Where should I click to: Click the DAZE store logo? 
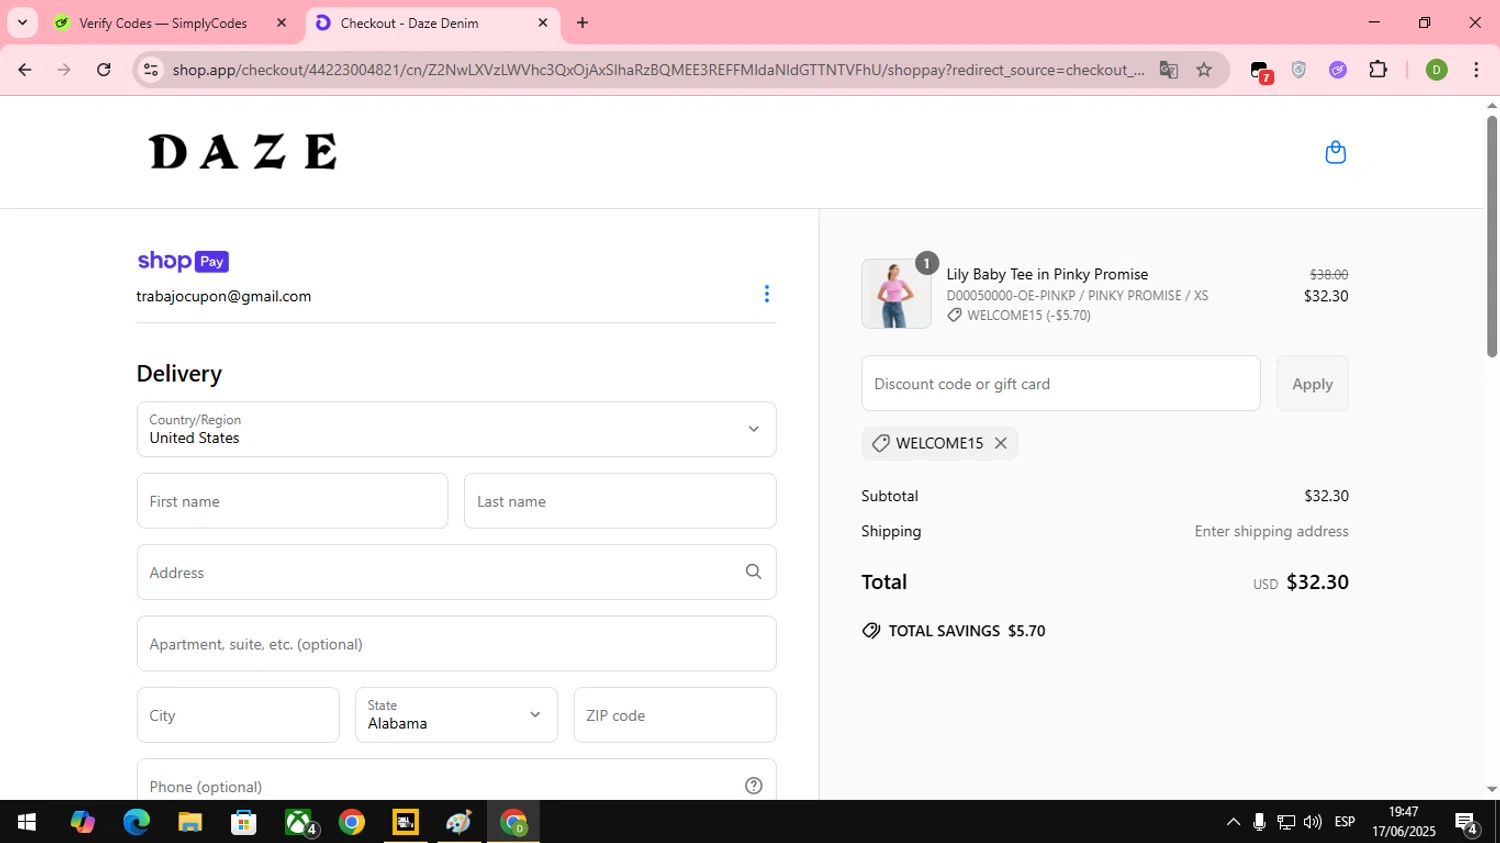243,152
